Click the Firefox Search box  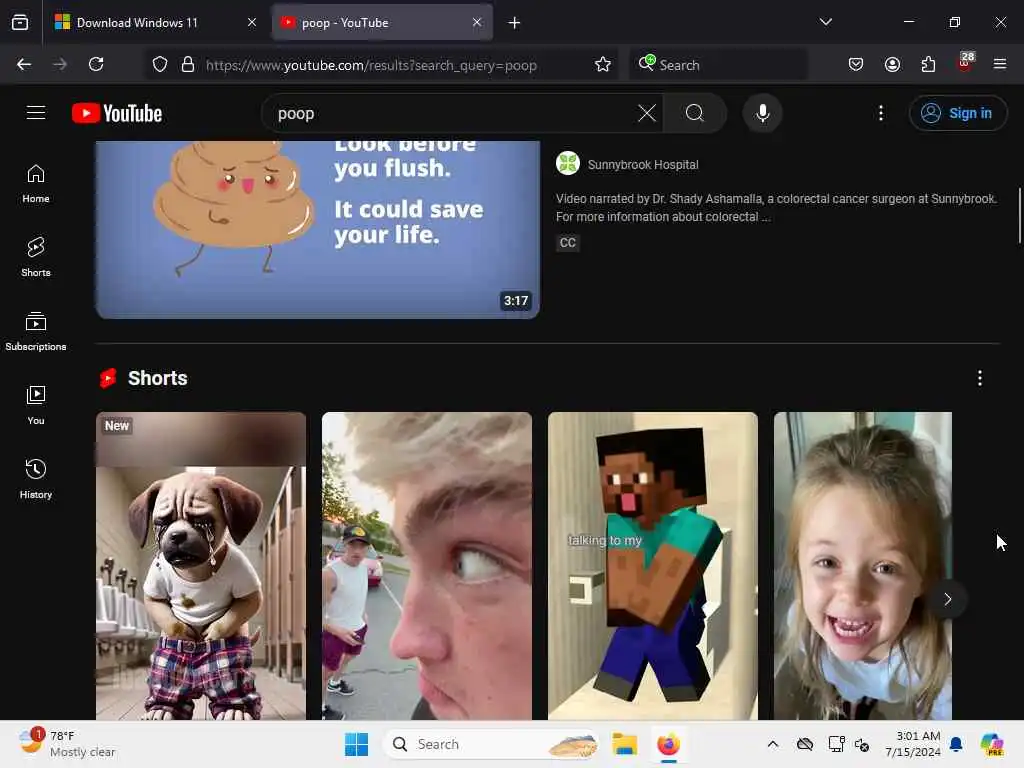[x=718, y=65]
